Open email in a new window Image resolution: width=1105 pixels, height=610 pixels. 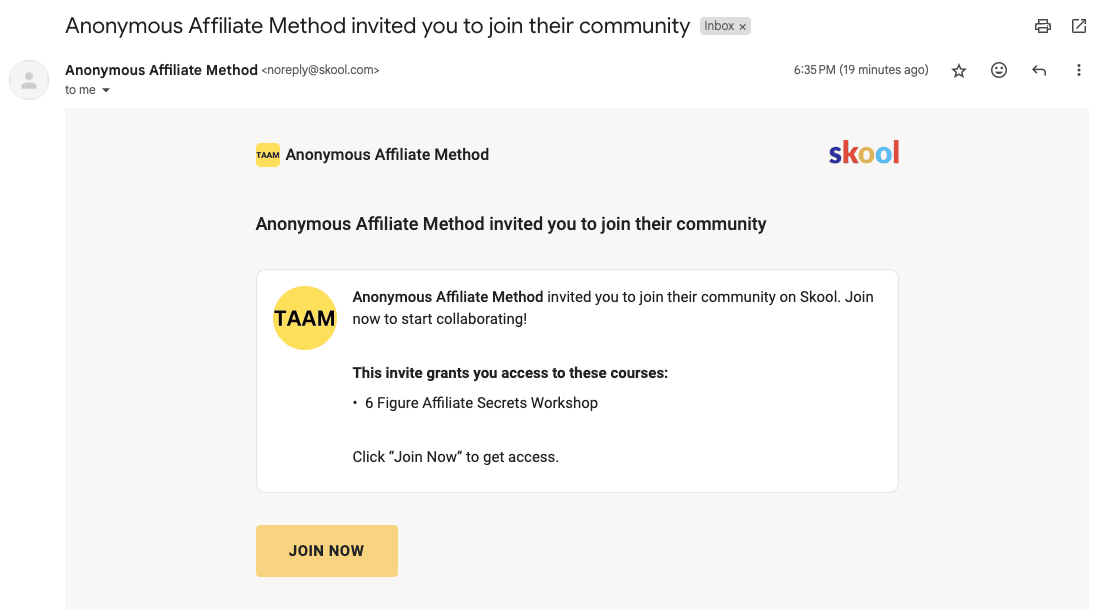(1079, 26)
